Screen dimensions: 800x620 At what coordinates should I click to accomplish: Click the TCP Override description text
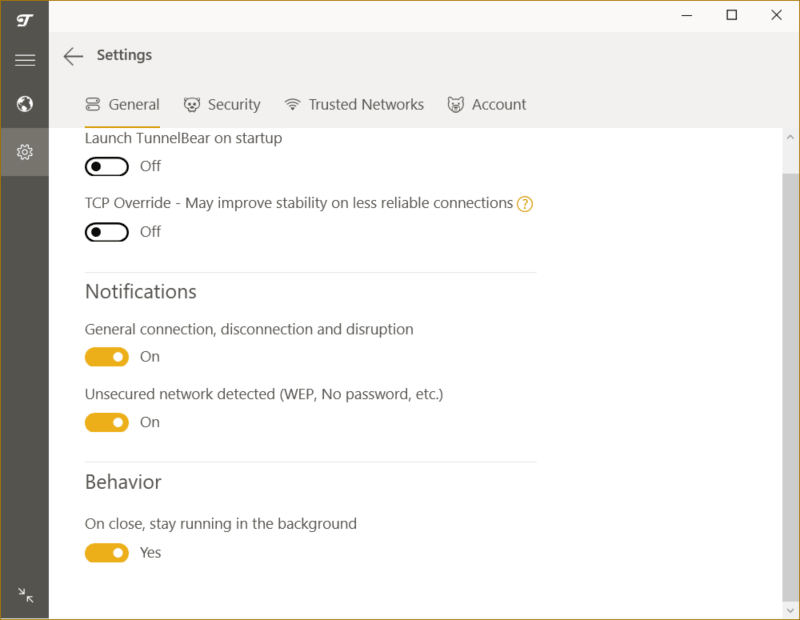[x=299, y=203]
